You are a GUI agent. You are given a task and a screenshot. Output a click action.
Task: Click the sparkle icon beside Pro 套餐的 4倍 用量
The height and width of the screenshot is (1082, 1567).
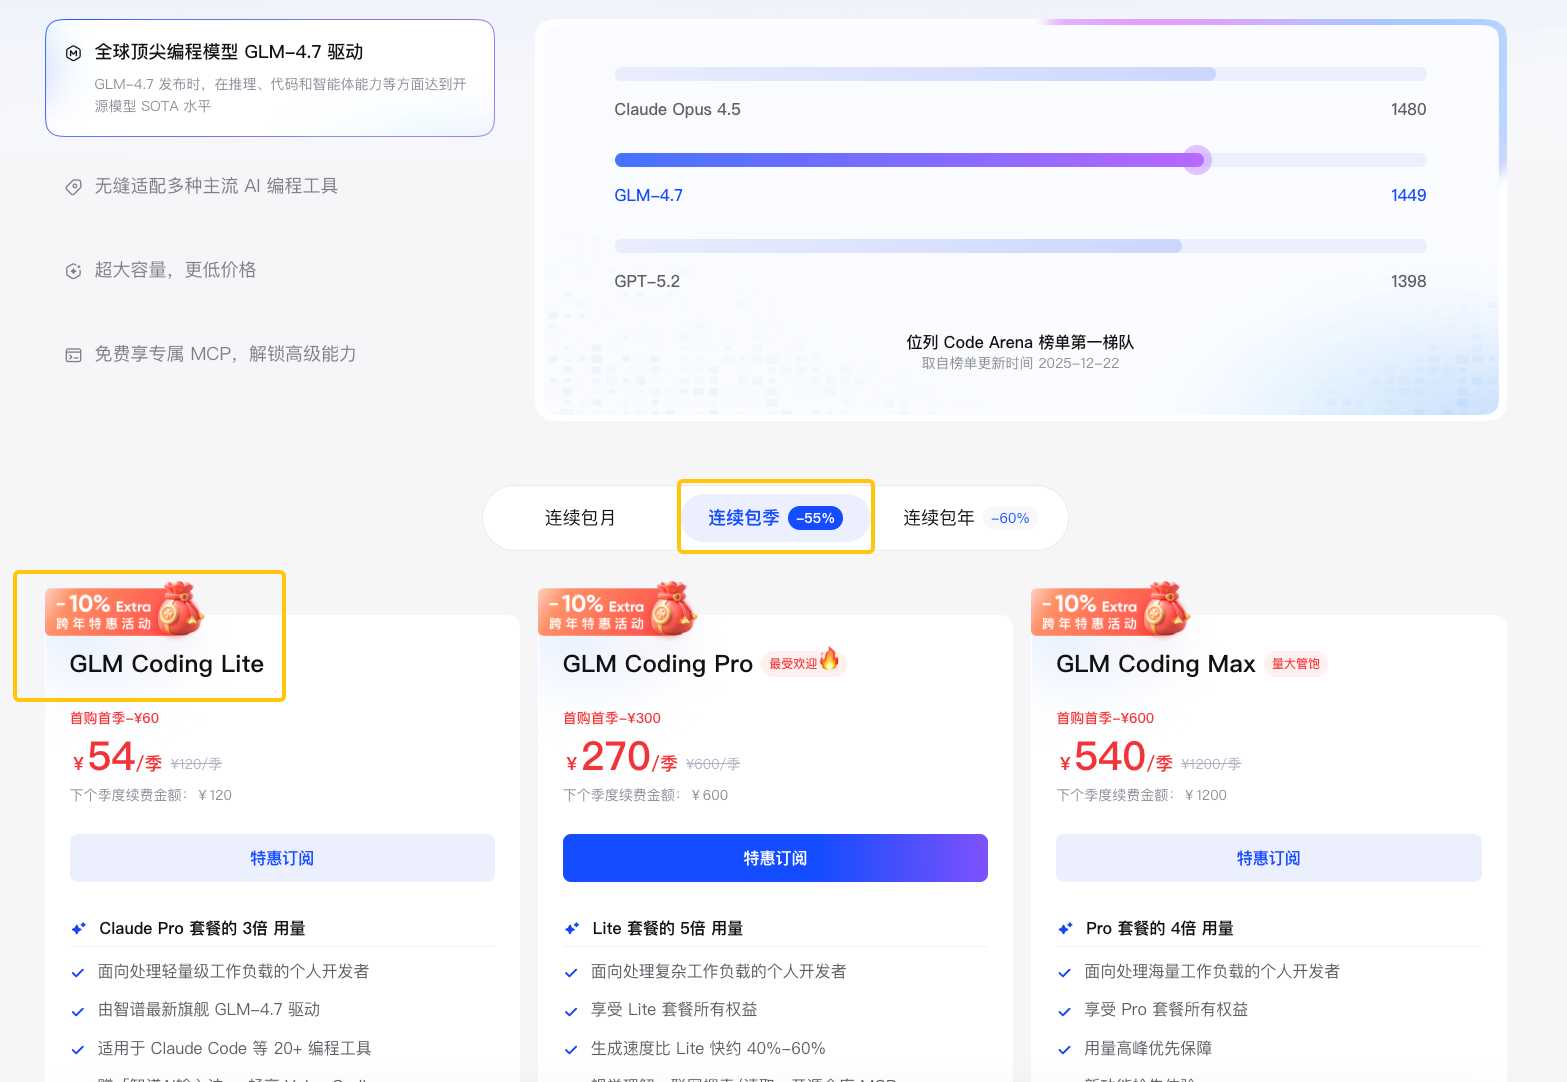point(1065,929)
